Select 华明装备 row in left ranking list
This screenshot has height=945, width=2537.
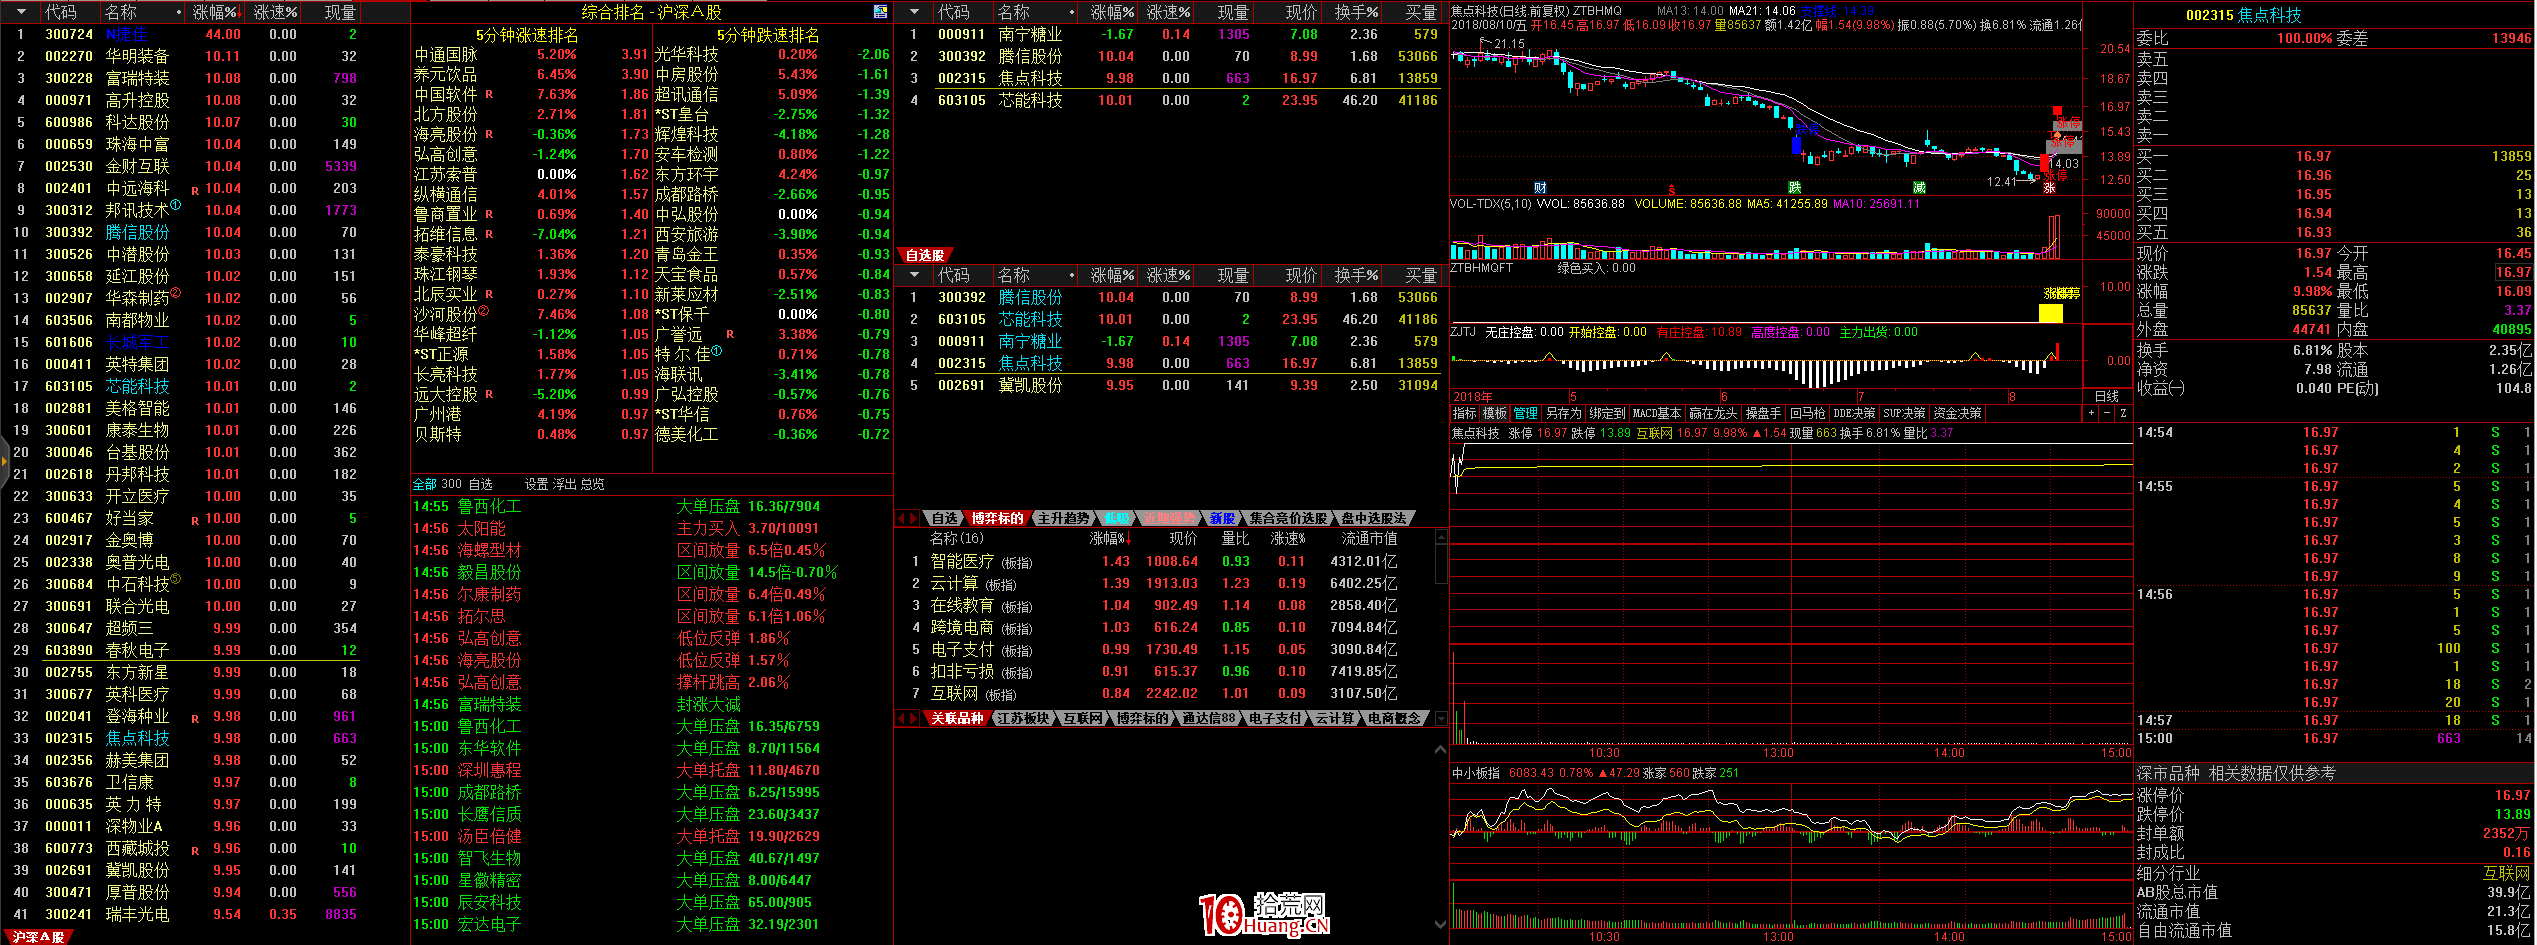(184, 56)
